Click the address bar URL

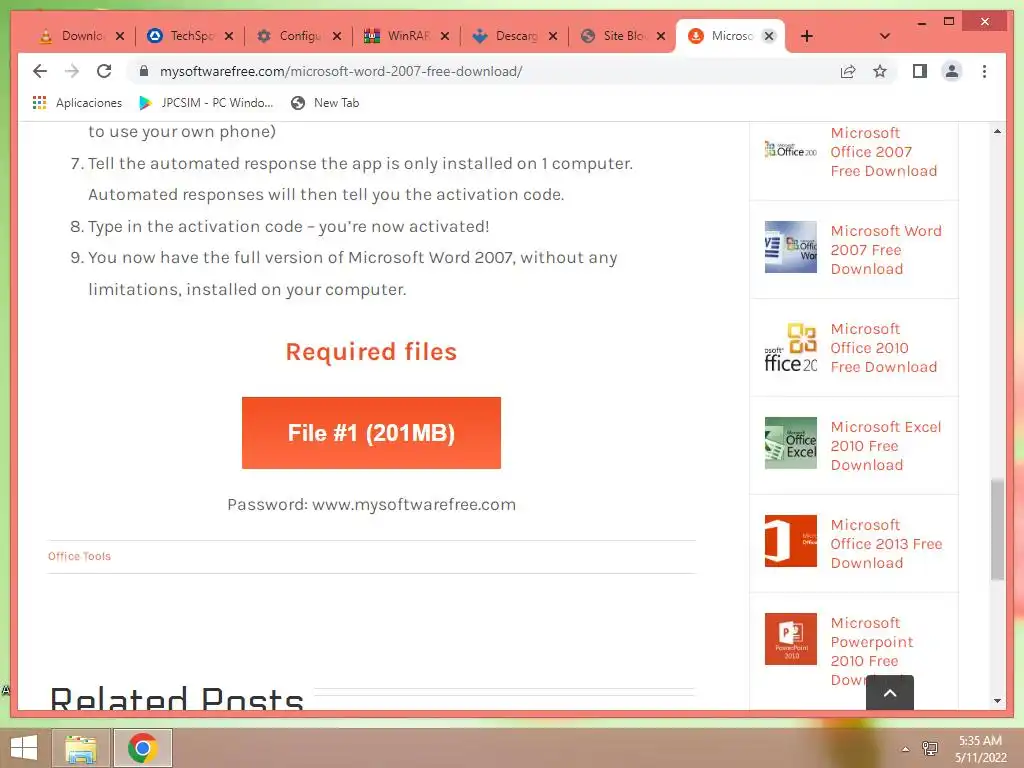[341, 71]
